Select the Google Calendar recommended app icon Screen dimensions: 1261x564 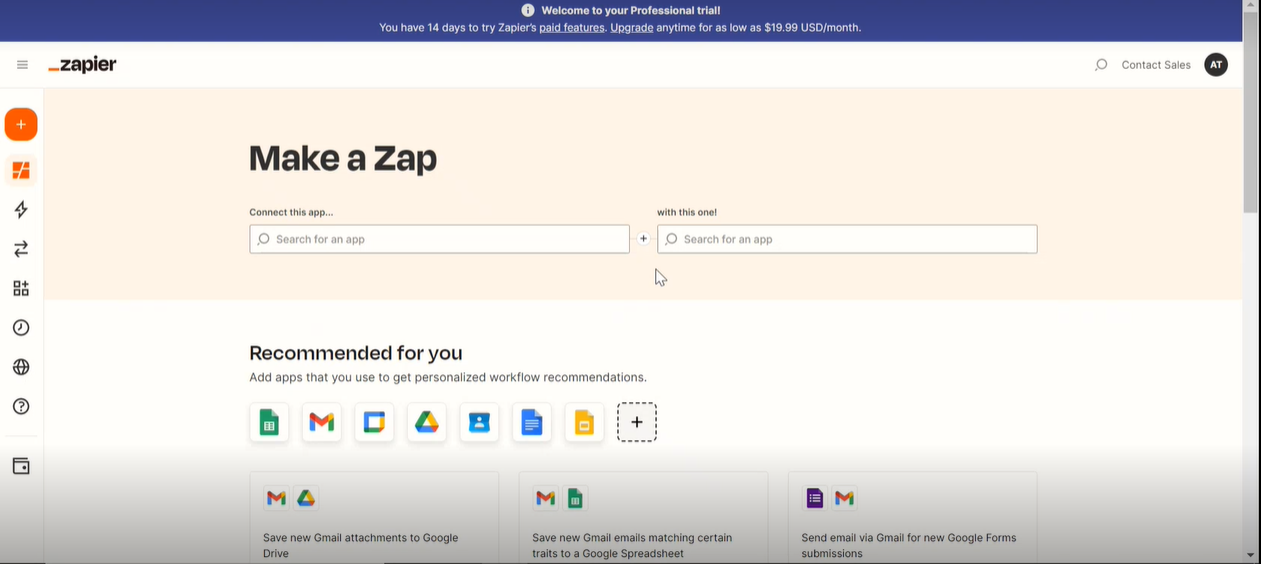coord(374,423)
